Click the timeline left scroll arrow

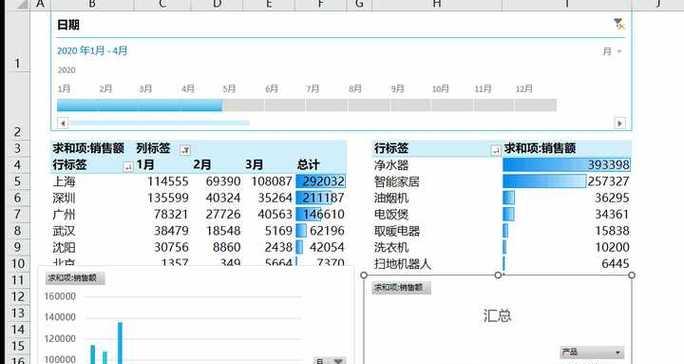[x=63, y=123]
